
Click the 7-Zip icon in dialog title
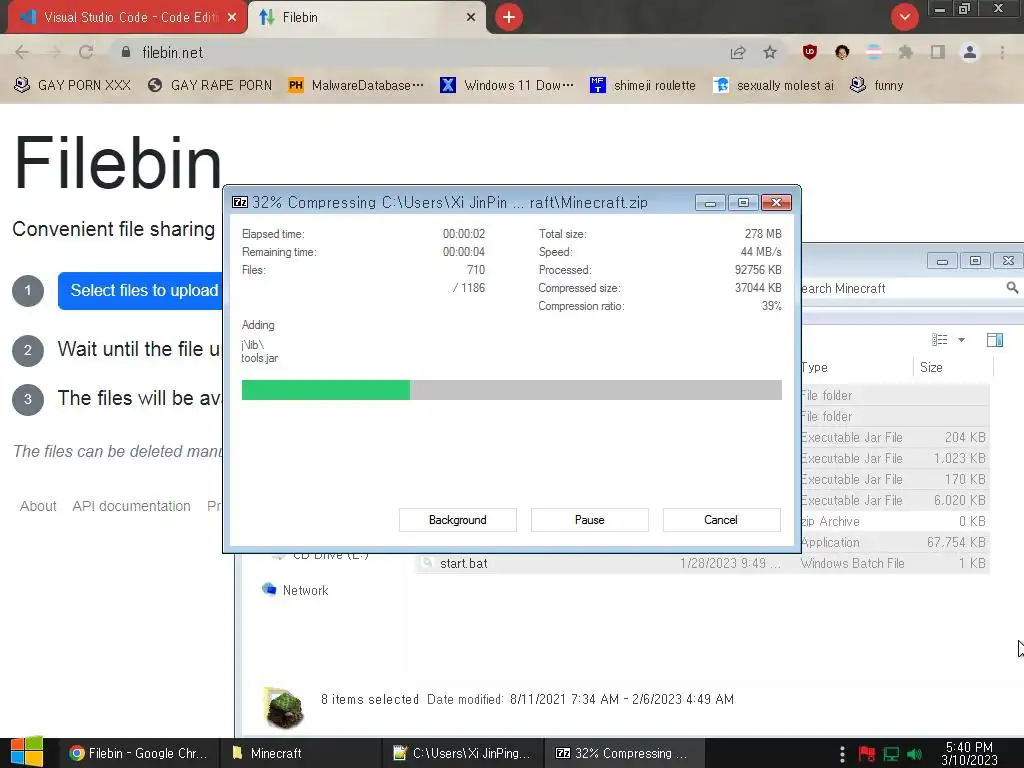click(x=240, y=202)
